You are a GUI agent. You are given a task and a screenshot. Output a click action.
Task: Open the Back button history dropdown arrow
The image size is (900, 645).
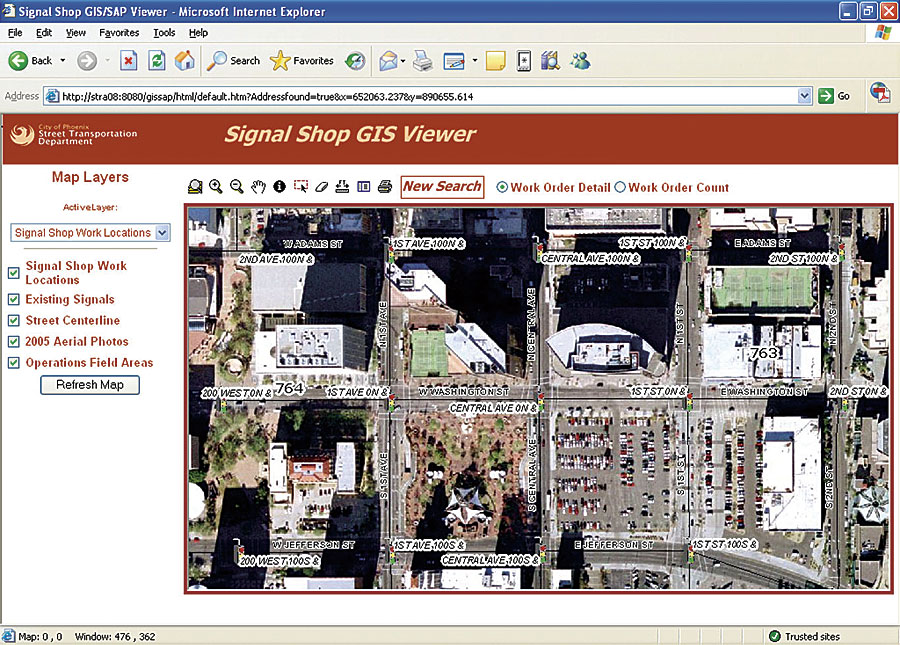63,60
